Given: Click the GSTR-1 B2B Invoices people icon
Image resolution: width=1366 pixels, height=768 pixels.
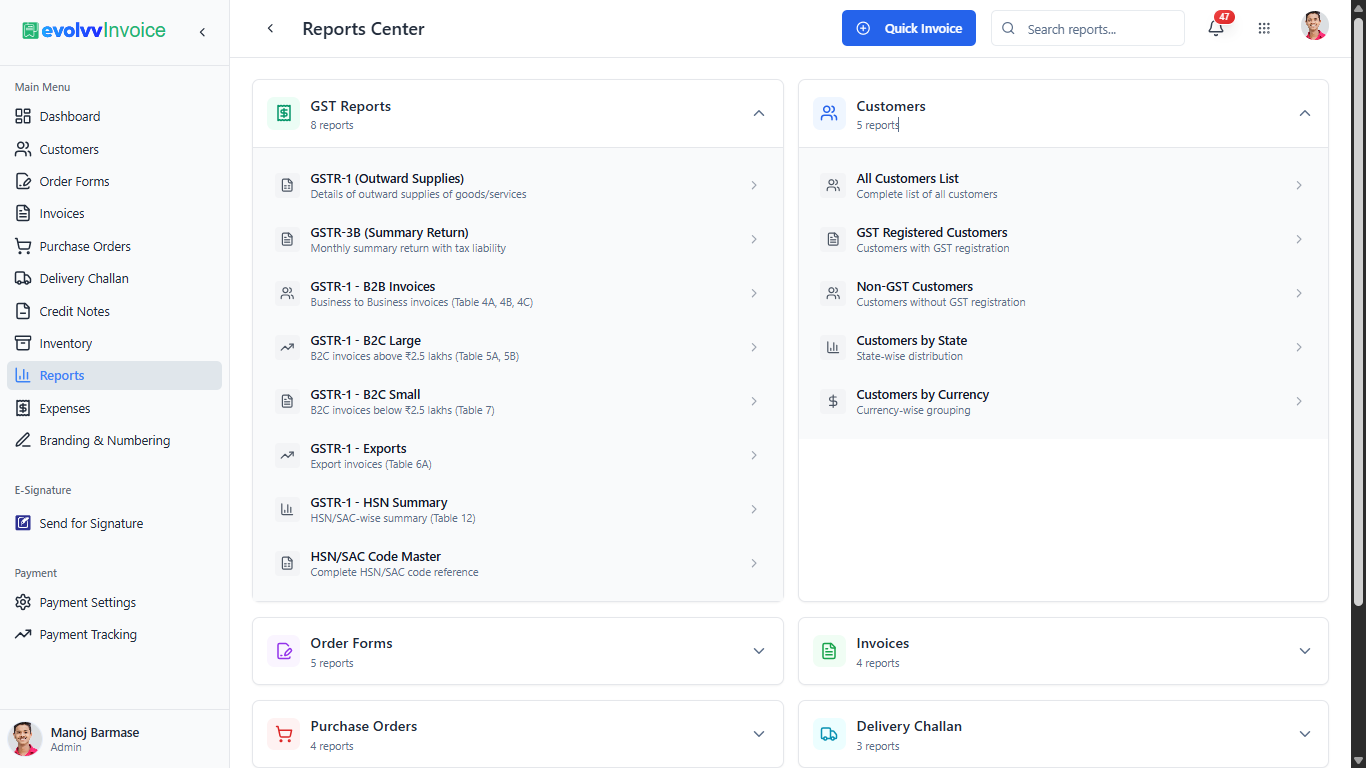Looking at the screenshot, I should 287,293.
